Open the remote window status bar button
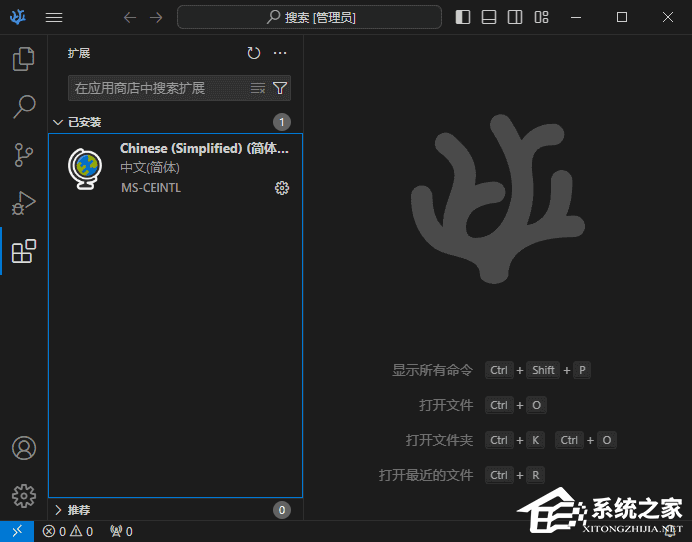The height and width of the screenshot is (542, 692). point(17,531)
